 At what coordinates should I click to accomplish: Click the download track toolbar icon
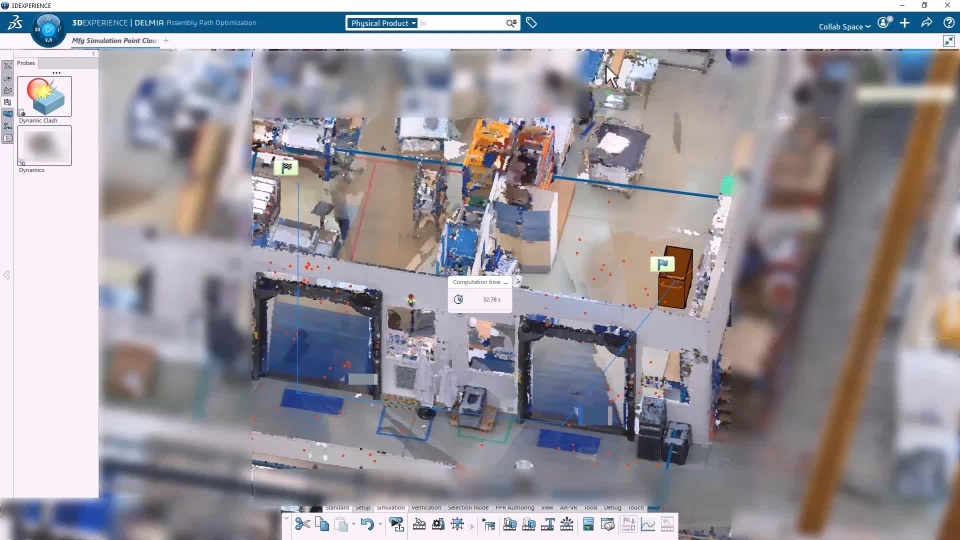pyautogui.click(x=629, y=524)
